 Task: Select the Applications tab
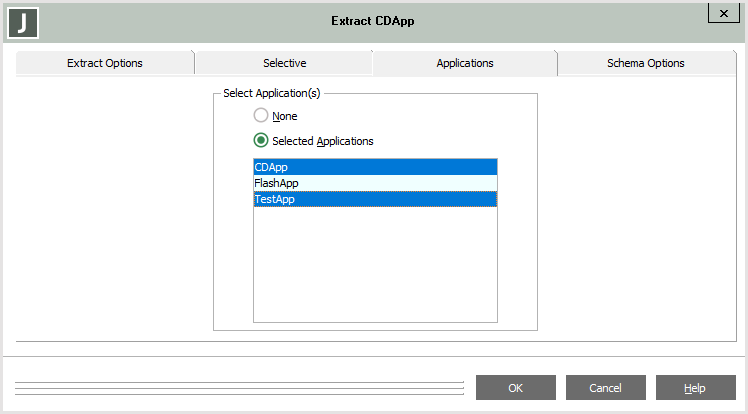pos(464,63)
